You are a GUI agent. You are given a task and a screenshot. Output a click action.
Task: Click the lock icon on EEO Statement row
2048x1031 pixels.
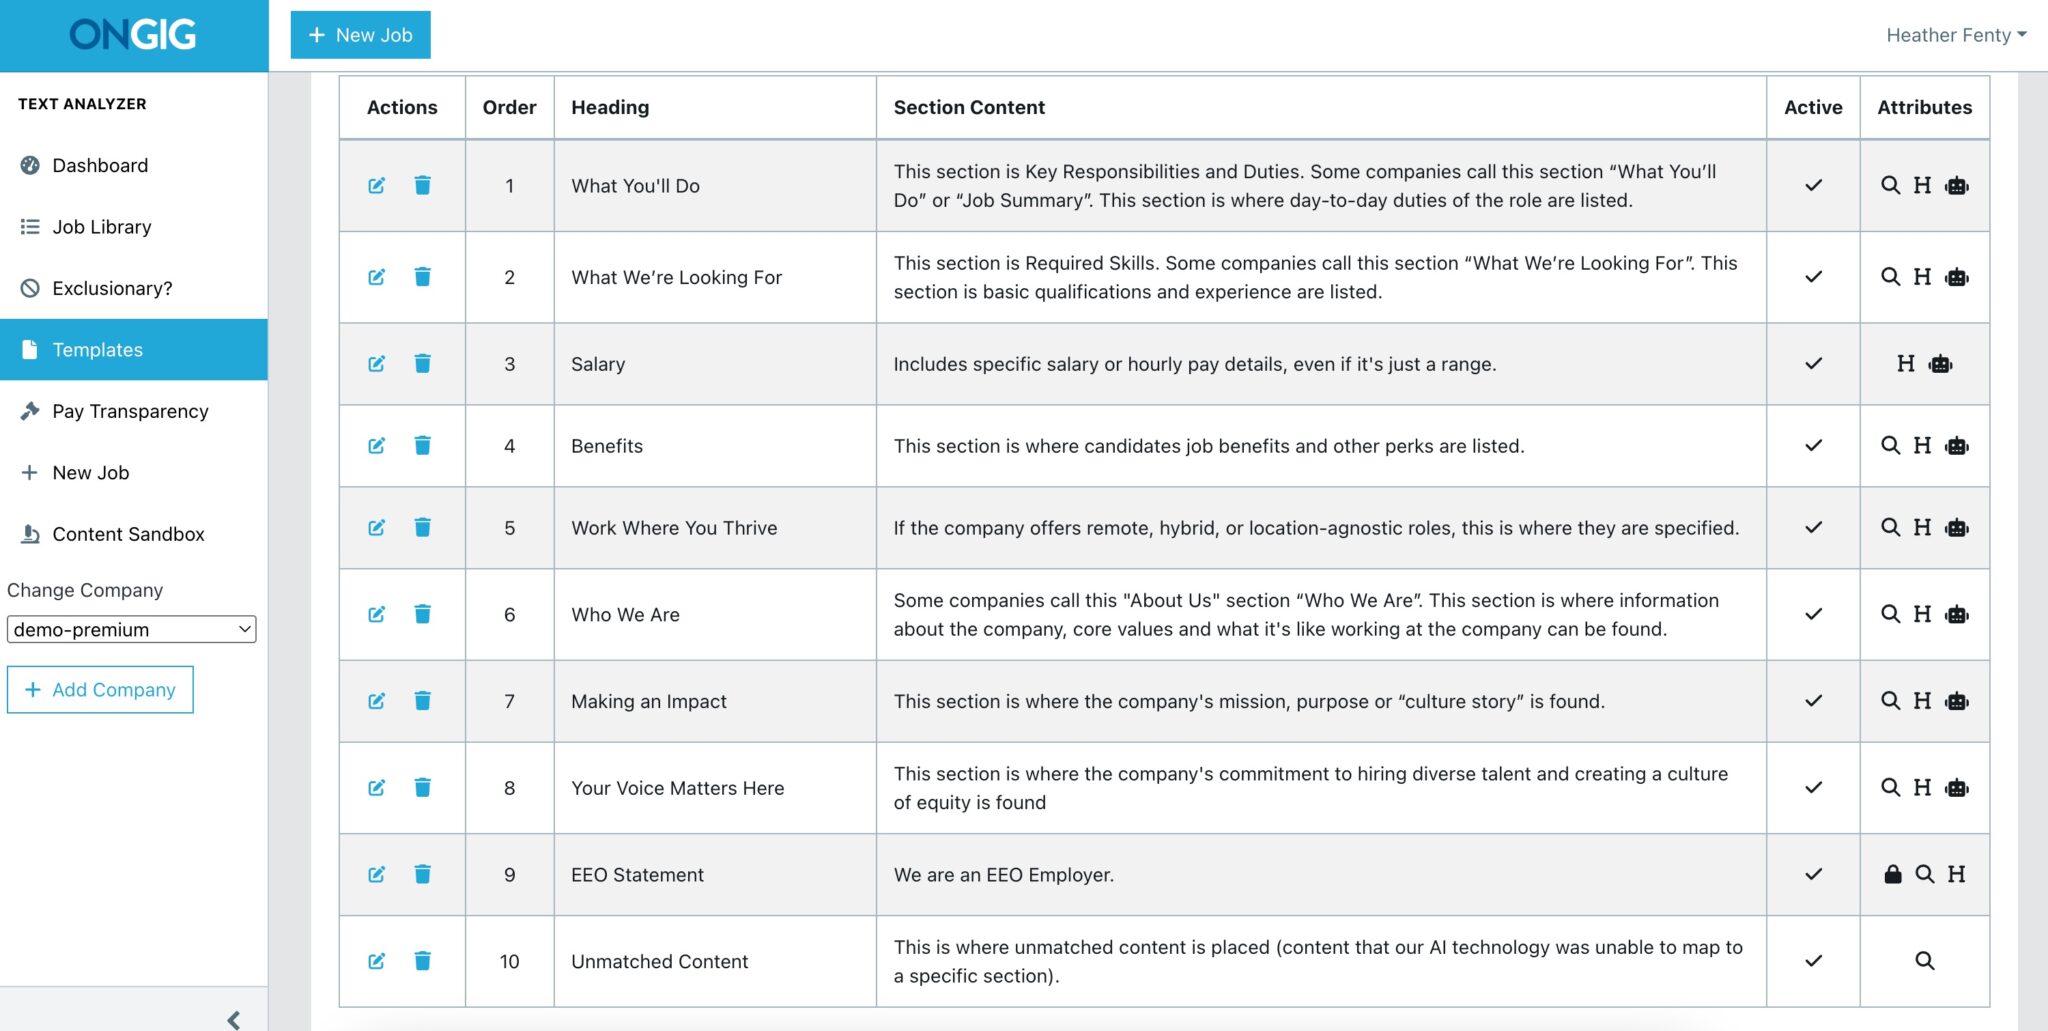[x=1893, y=874]
